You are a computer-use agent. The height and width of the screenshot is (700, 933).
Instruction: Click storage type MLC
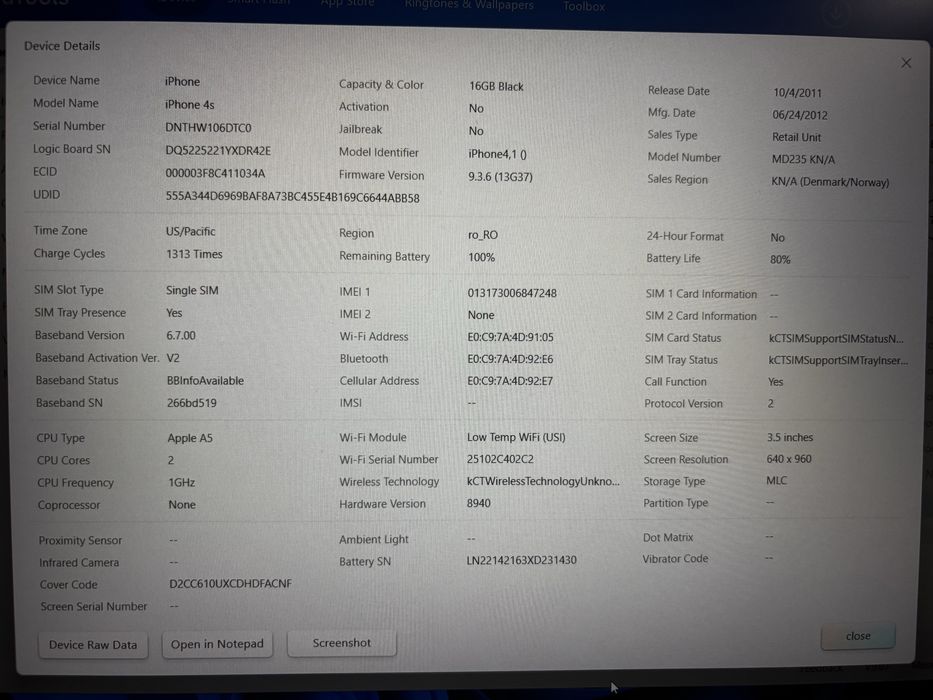click(x=777, y=480)
